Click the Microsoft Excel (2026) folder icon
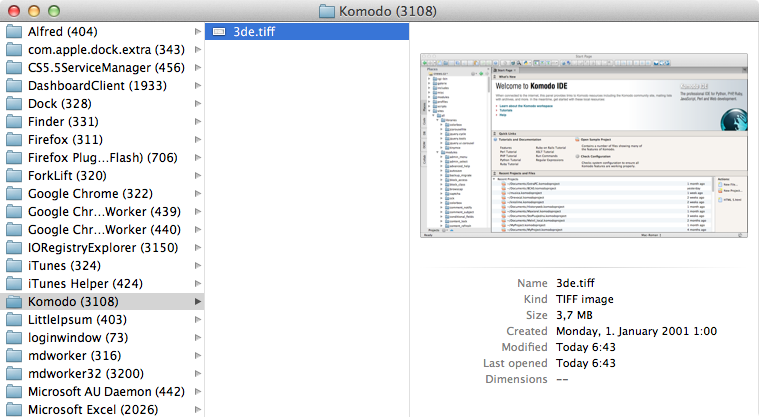The image size is (759, 417). click(14, 409)
